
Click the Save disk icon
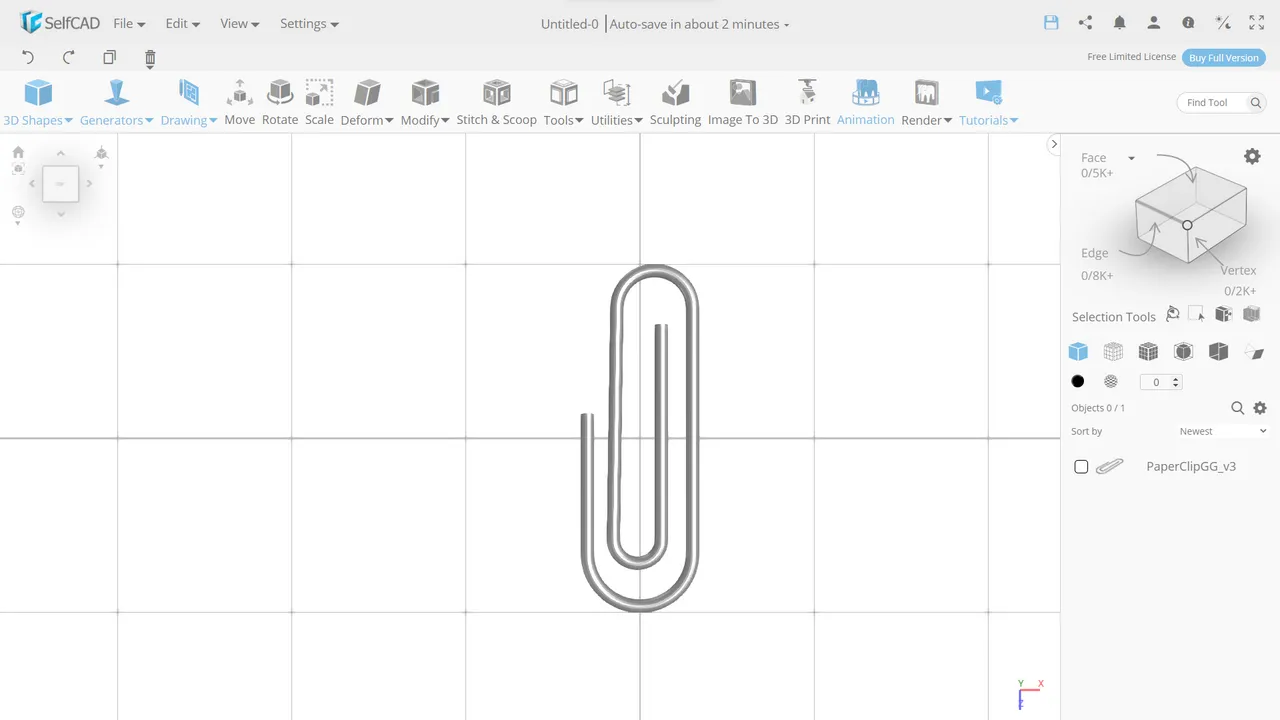pos(1051,22)
